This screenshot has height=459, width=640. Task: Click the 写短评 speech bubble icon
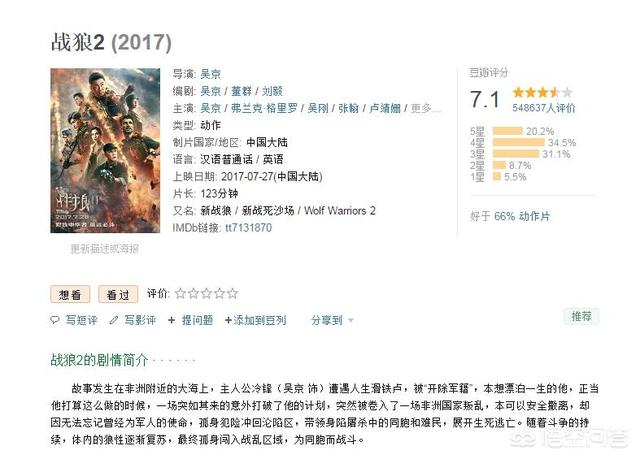point(57,320)
